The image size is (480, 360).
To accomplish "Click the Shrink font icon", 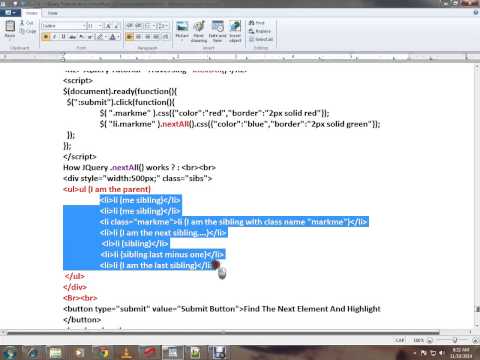I will click(116, 26).
